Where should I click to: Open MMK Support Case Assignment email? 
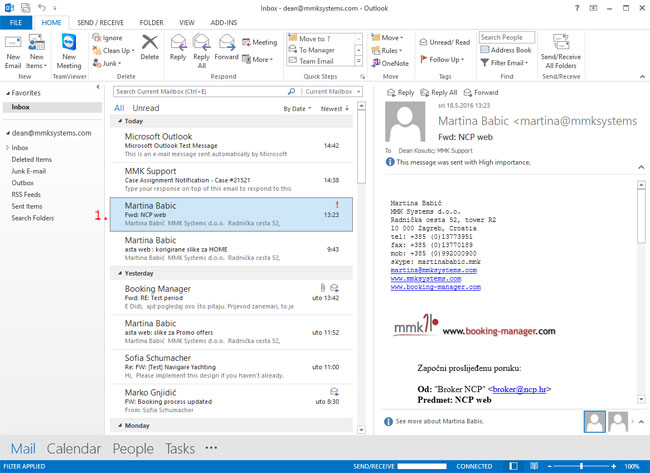click(x=231, y=179)
